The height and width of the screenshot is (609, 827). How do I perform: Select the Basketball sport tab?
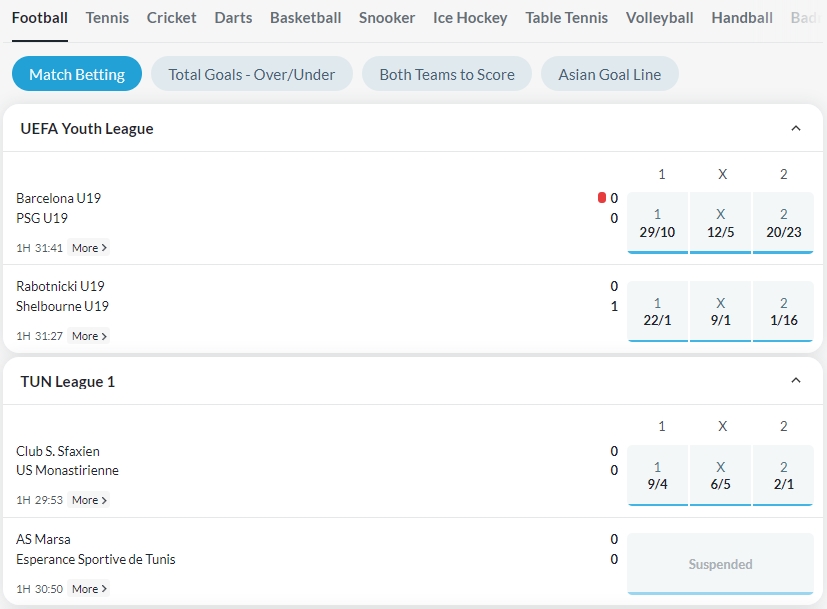304,17
